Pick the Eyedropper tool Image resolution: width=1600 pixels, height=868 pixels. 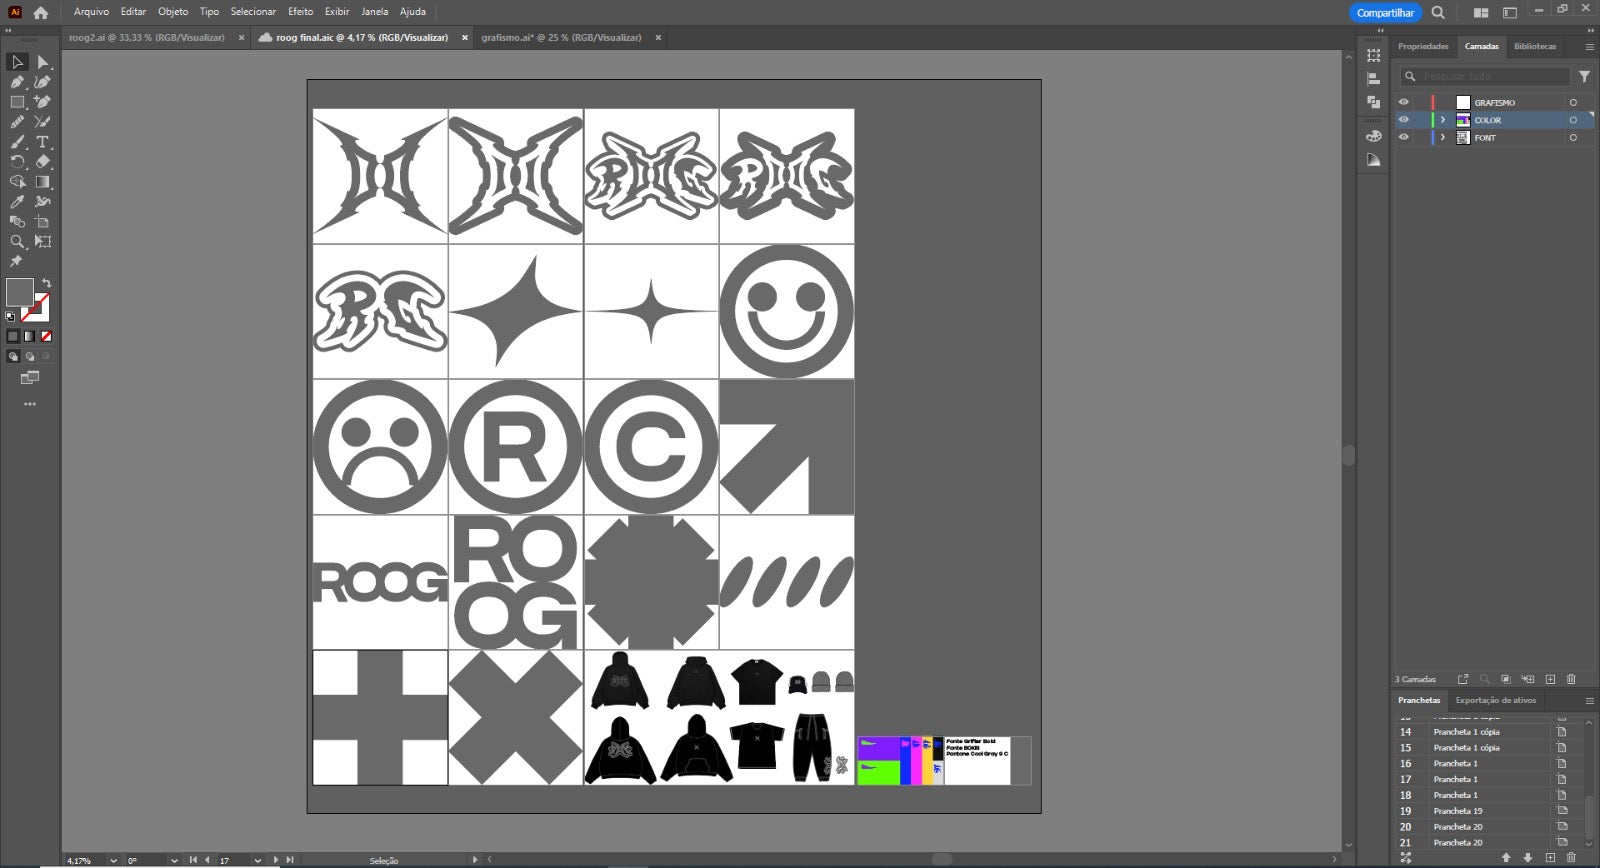(x=17, y=202)
